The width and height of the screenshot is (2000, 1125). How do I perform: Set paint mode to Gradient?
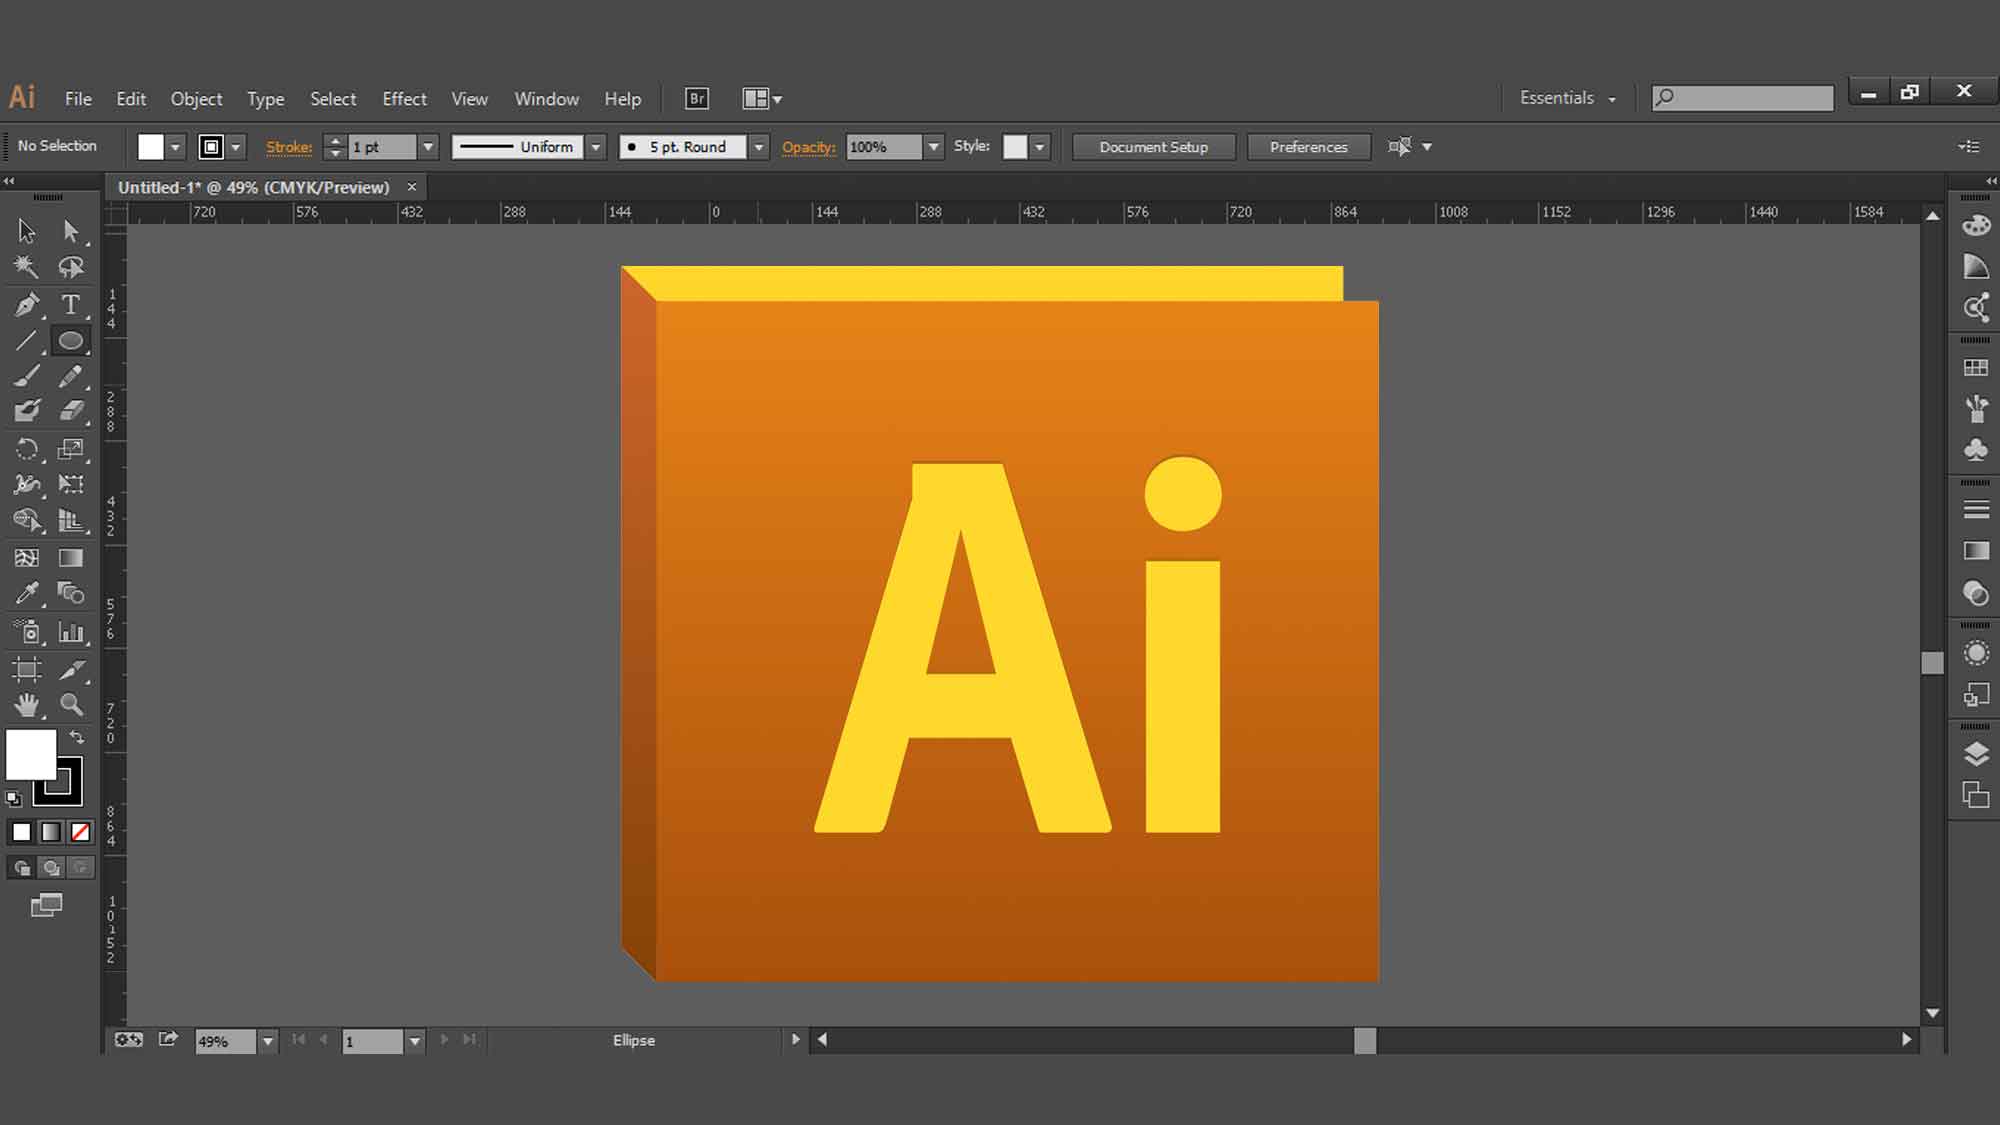click(x=50, y=832)
